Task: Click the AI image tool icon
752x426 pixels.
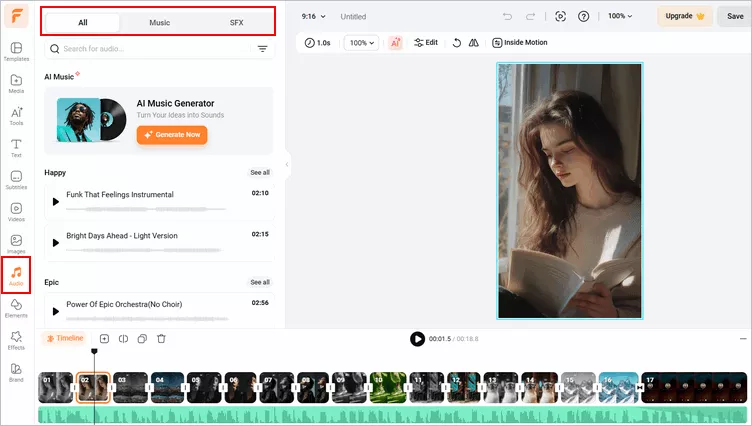Action: pos(395,43)
